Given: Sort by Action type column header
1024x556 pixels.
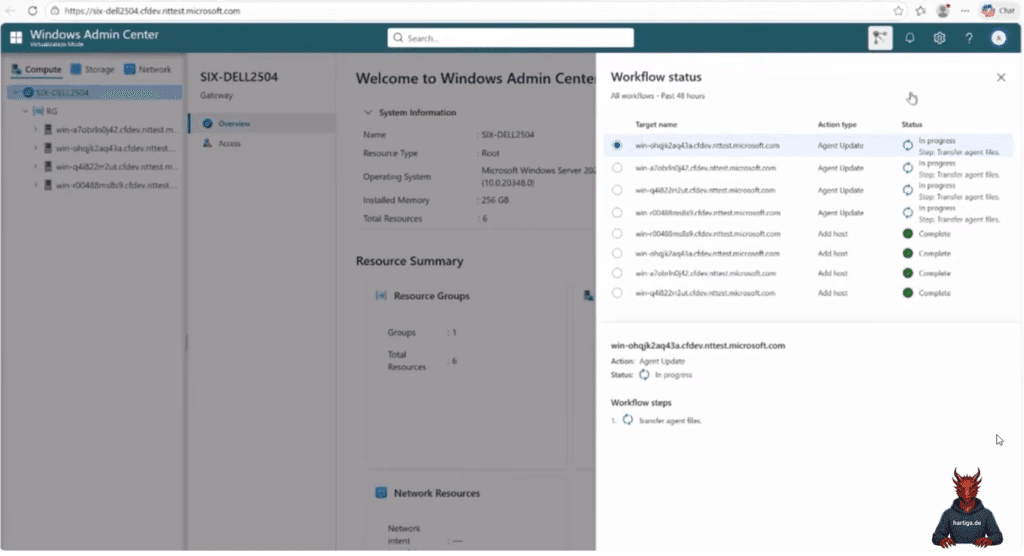Looking at the screenshot, I should click(837, 124).
